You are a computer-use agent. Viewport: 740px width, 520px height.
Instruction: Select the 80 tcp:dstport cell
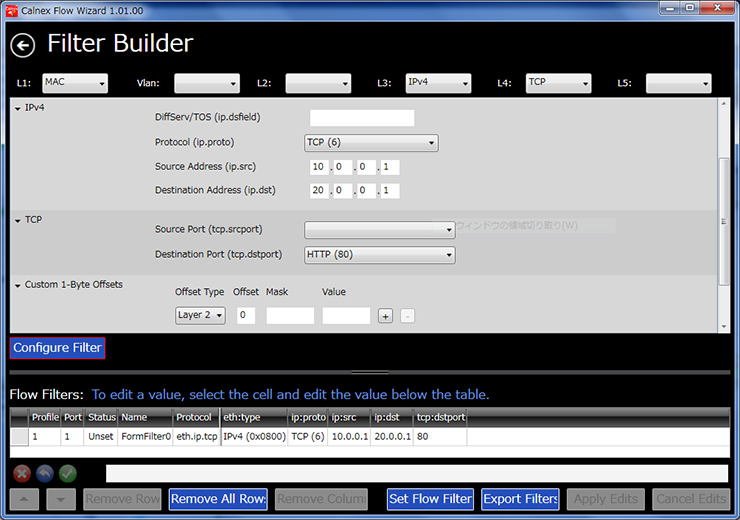click(x=440, y=436)
